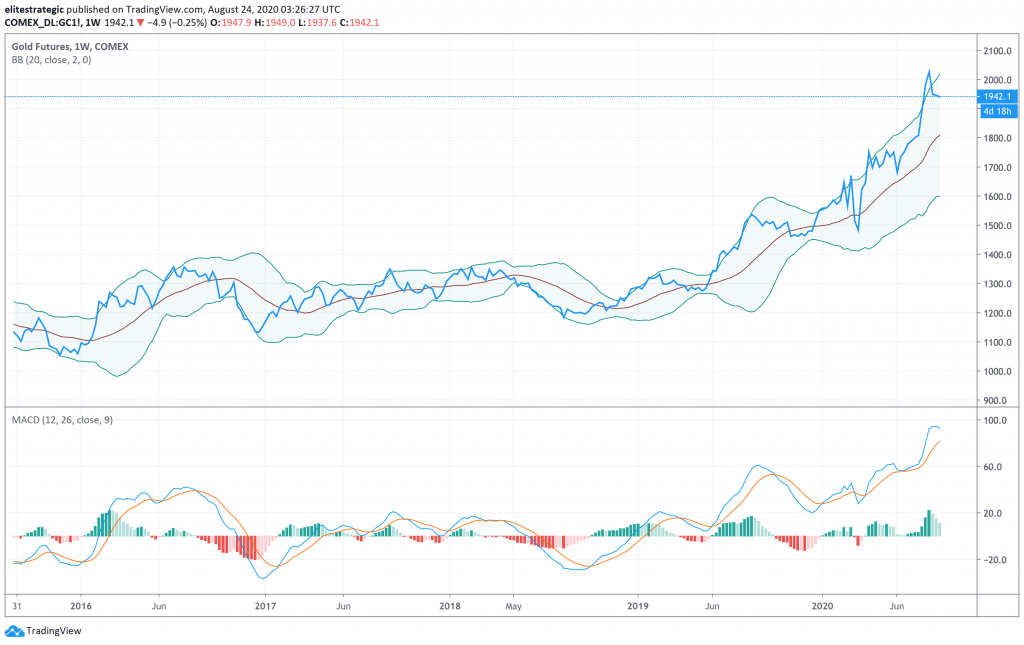
Task: Click the 1000.0 price axis label
Action: pos(997,371)
